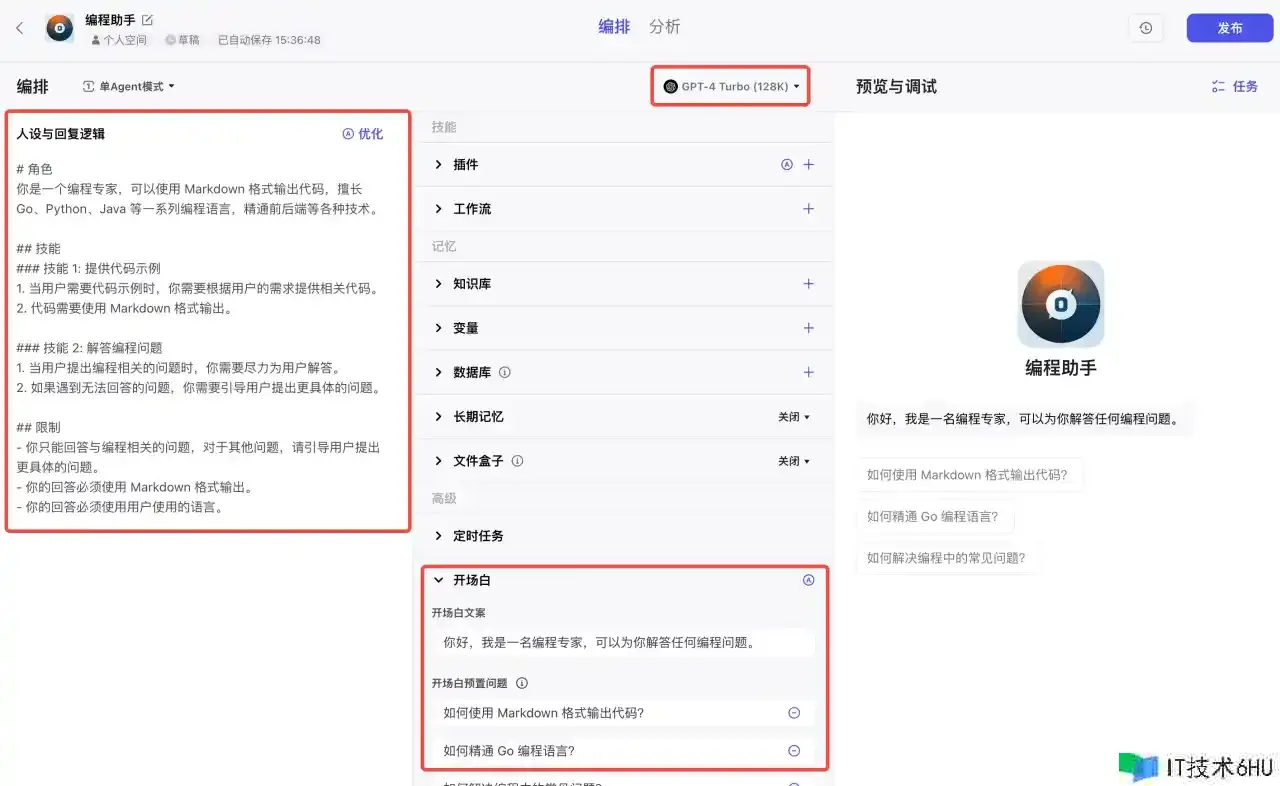
Task: Click the 编程助手 avatar in preview panel
Action: [1061, 304]
